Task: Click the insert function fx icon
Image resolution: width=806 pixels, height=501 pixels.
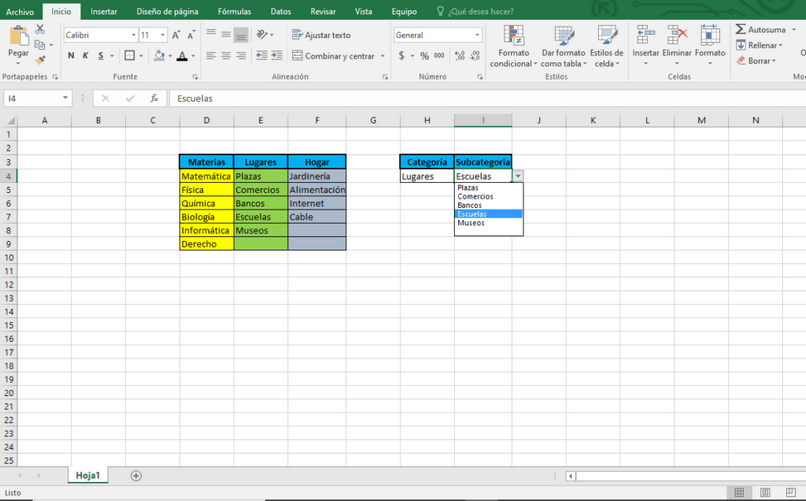Action: click(x=154, y=98)
